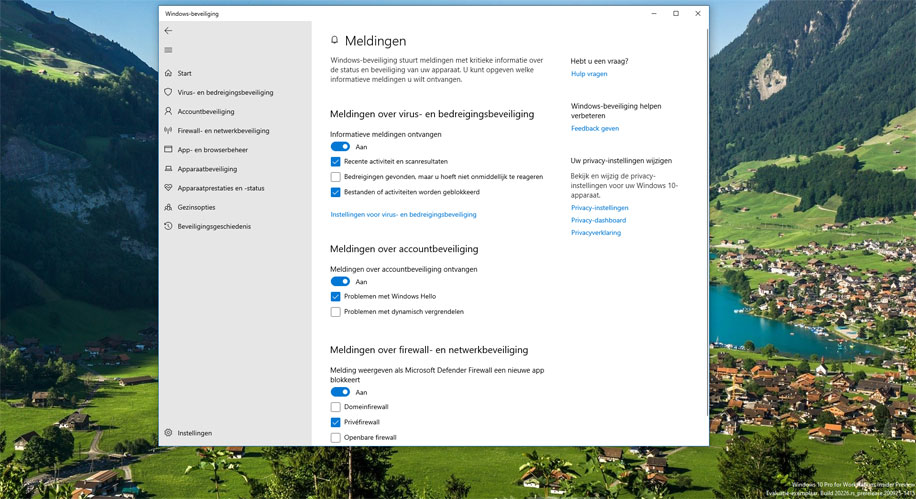Check the Domeinfirewall checkbox
Screen dimensions: 916x499
tap(335, 407)
